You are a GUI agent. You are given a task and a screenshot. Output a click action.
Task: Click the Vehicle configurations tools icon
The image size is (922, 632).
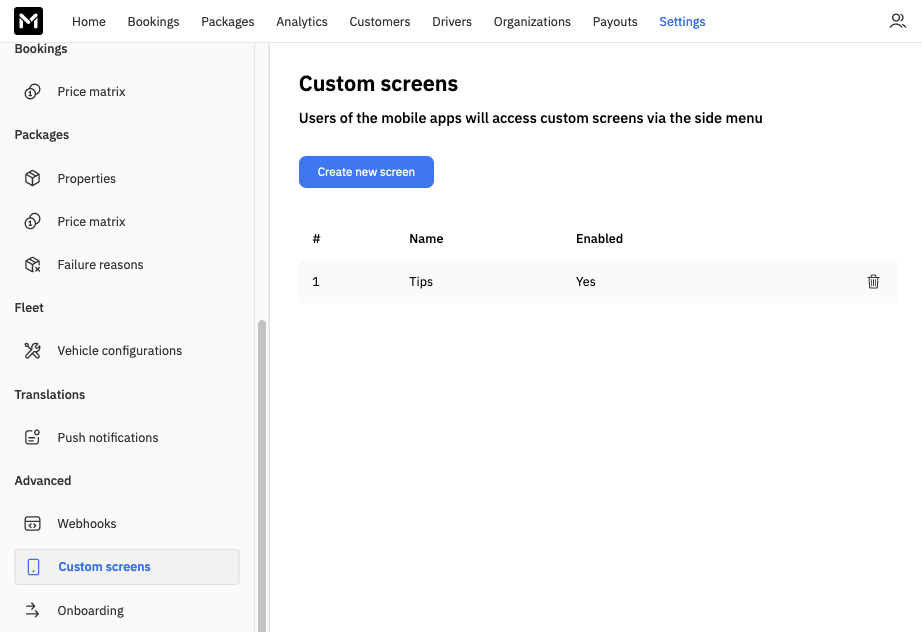(x=32, y=351)
